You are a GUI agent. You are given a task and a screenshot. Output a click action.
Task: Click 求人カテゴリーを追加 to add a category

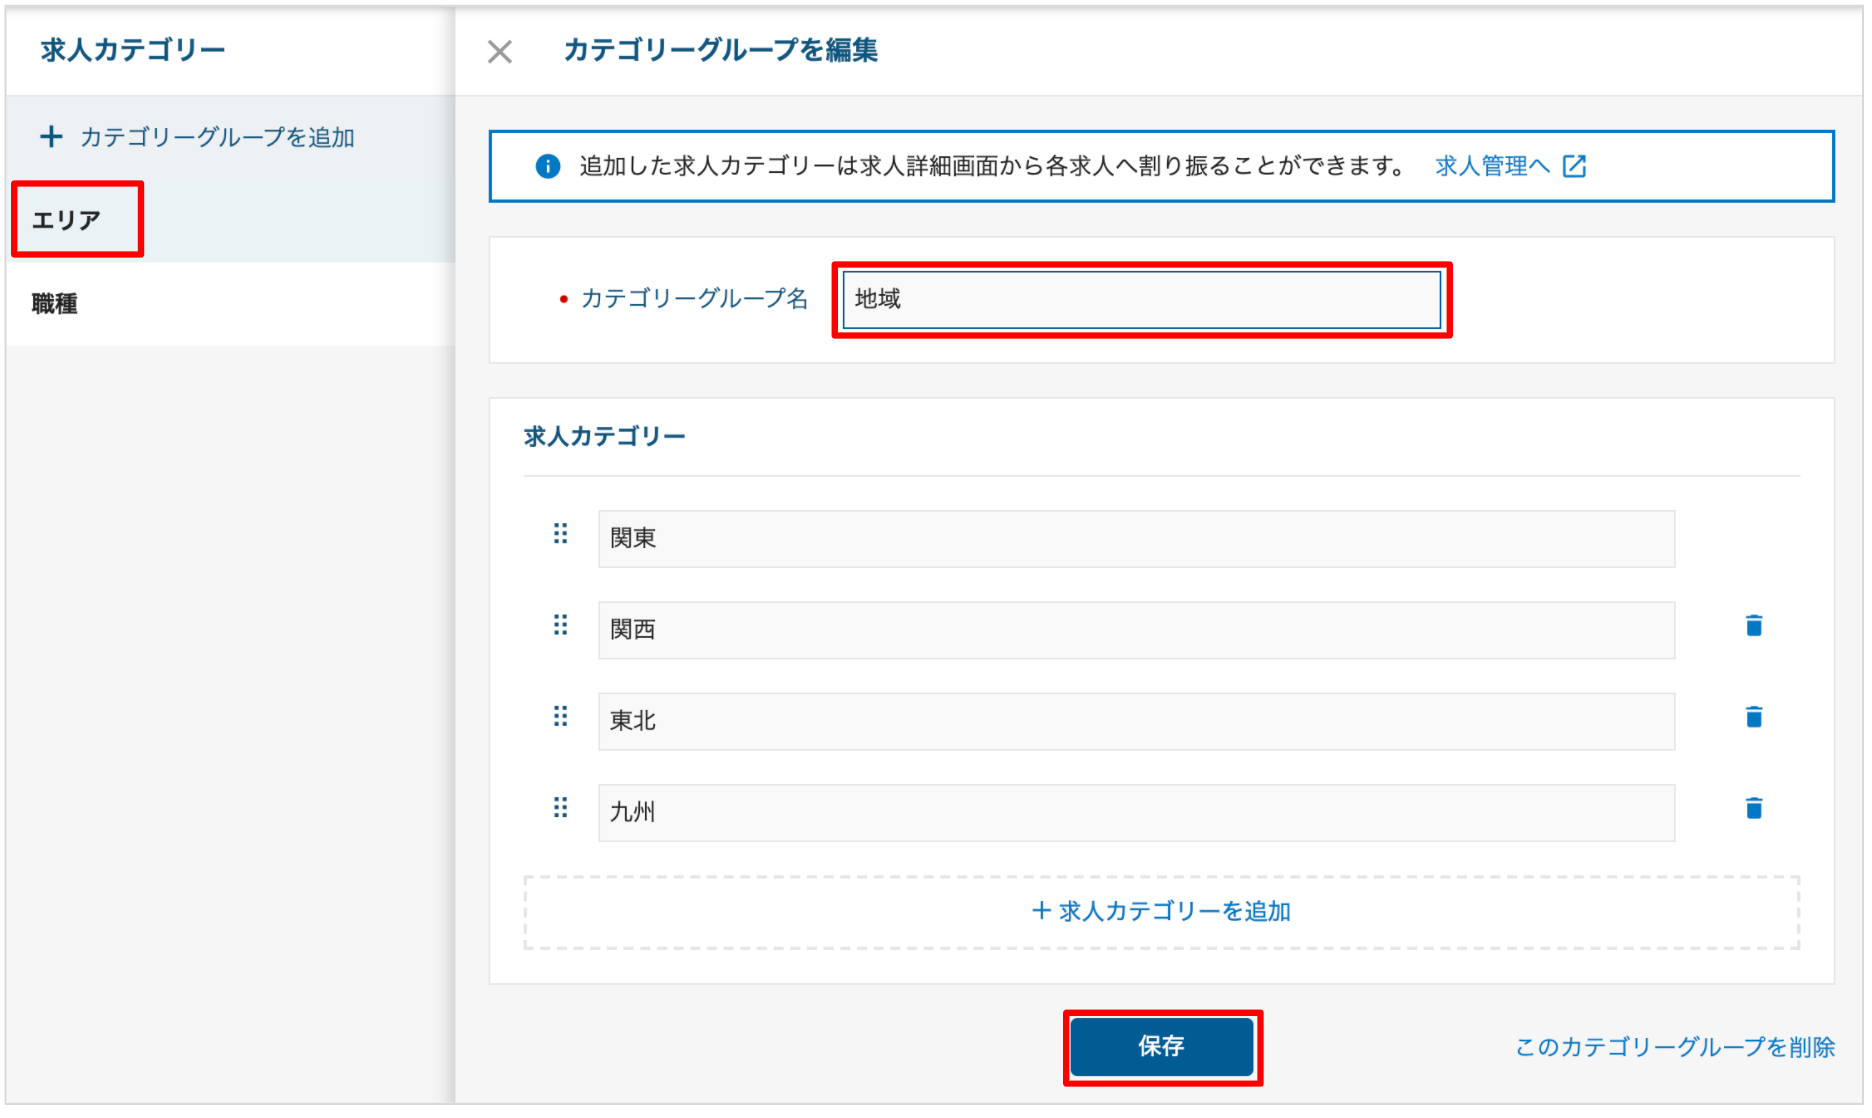(1161, 912)
